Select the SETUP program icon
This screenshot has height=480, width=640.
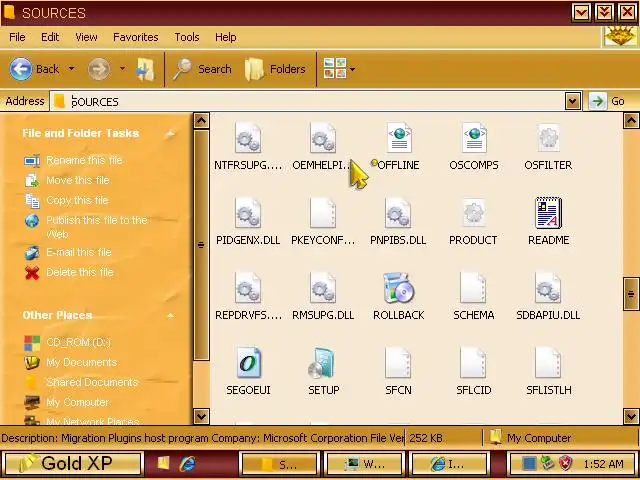click(322, 362)
